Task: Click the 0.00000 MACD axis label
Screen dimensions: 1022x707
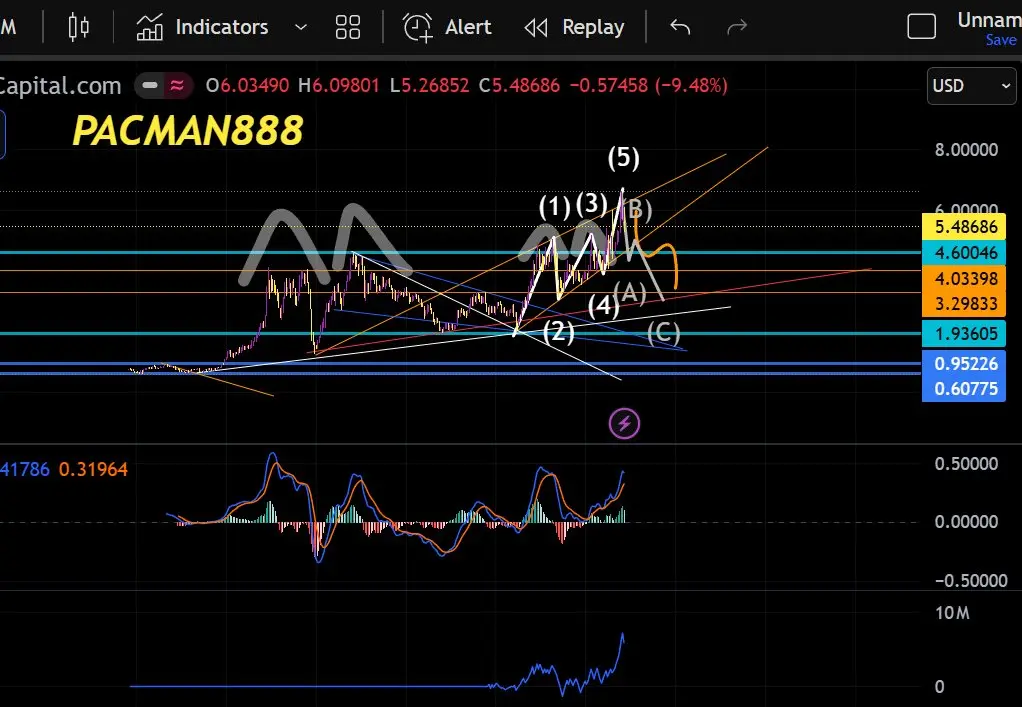Action: click(x=966, y=522)
